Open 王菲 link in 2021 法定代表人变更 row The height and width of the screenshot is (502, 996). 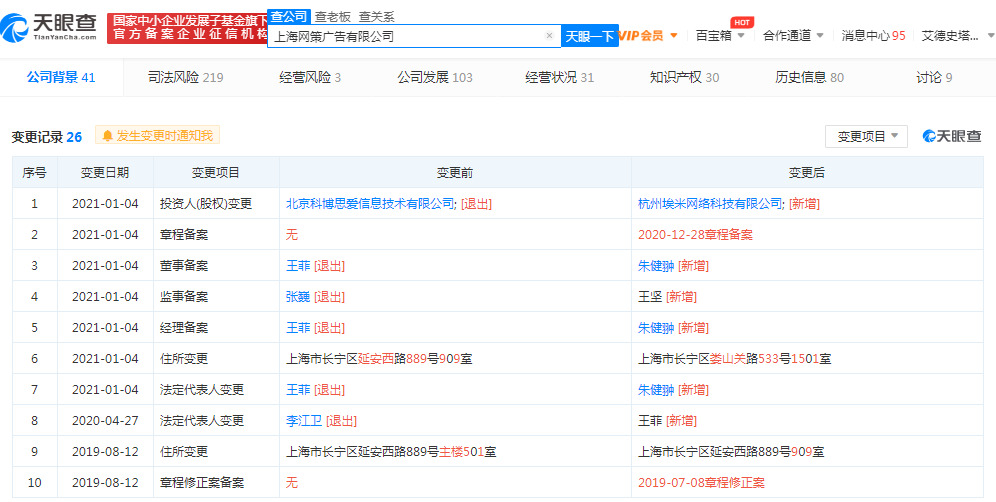pyautogui.click(x=298, y=390)
